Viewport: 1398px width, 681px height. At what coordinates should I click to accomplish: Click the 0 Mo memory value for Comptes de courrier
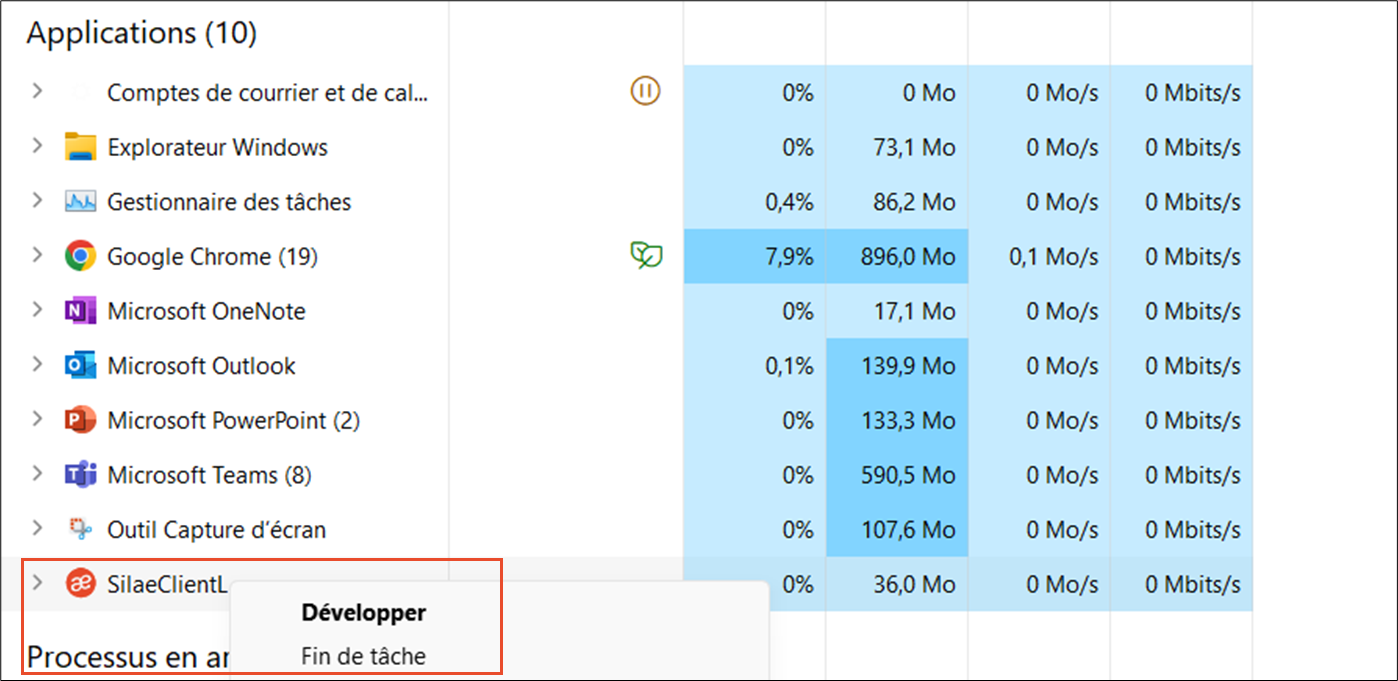(x=929, y=93)
